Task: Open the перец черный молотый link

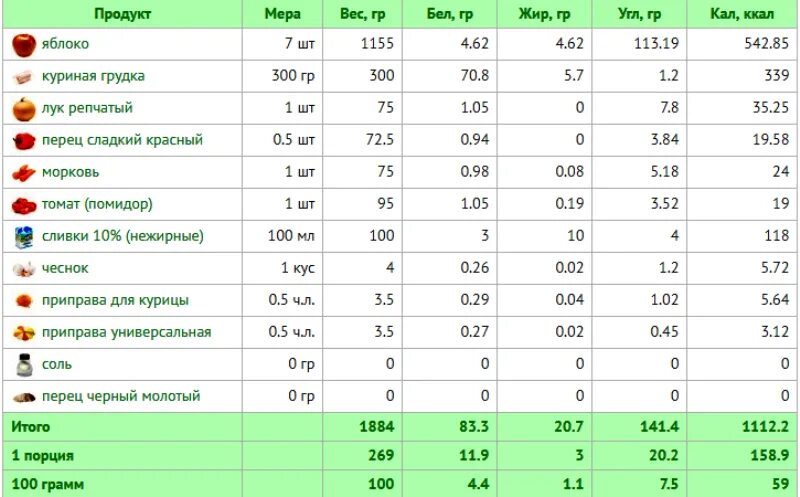Action: pos(121,396)
